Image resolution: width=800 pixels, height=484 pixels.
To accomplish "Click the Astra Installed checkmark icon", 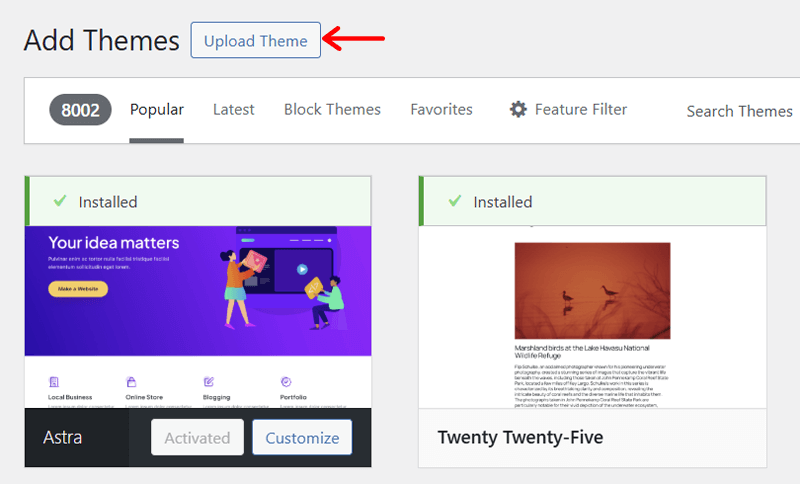I will click(x=60, y=201).
